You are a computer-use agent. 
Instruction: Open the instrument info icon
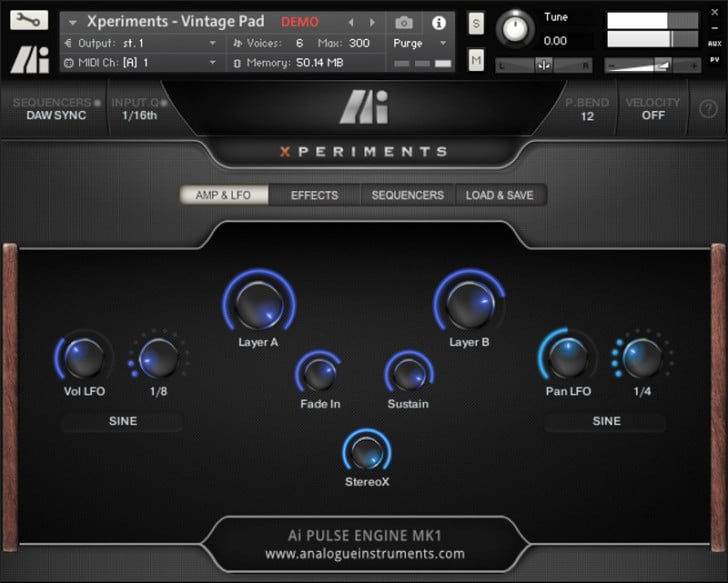[438, 22]
